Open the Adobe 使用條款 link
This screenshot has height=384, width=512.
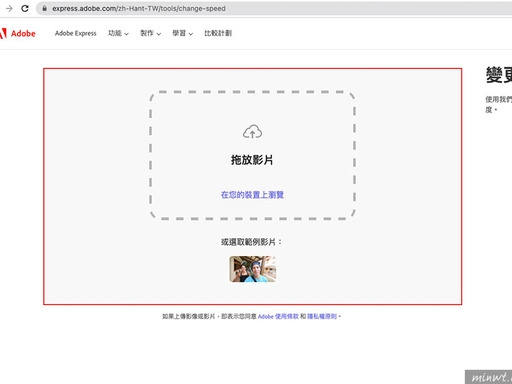point(278,316)
